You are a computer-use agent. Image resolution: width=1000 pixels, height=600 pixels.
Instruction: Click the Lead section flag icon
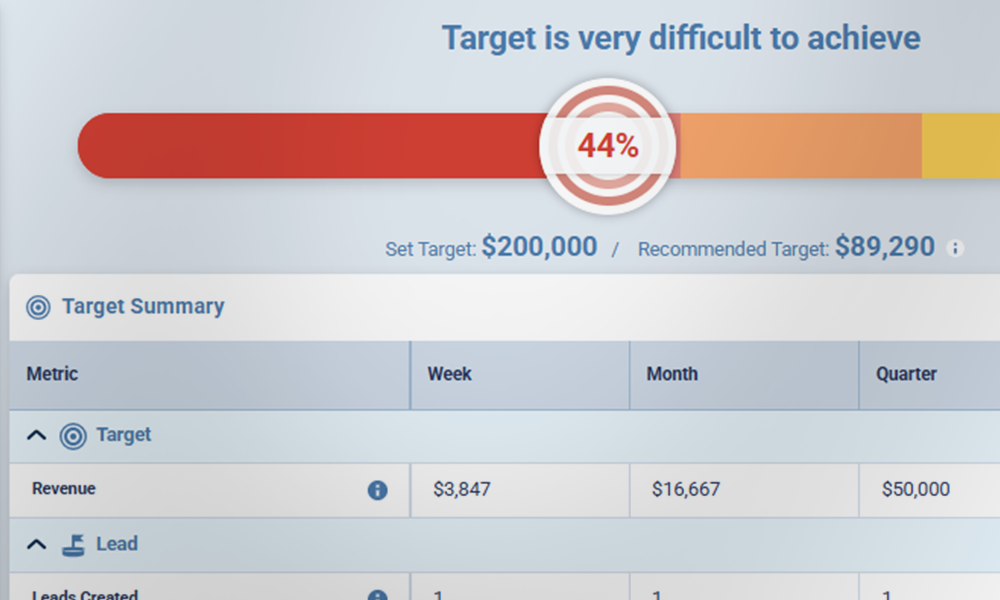(x=73, y=545)
